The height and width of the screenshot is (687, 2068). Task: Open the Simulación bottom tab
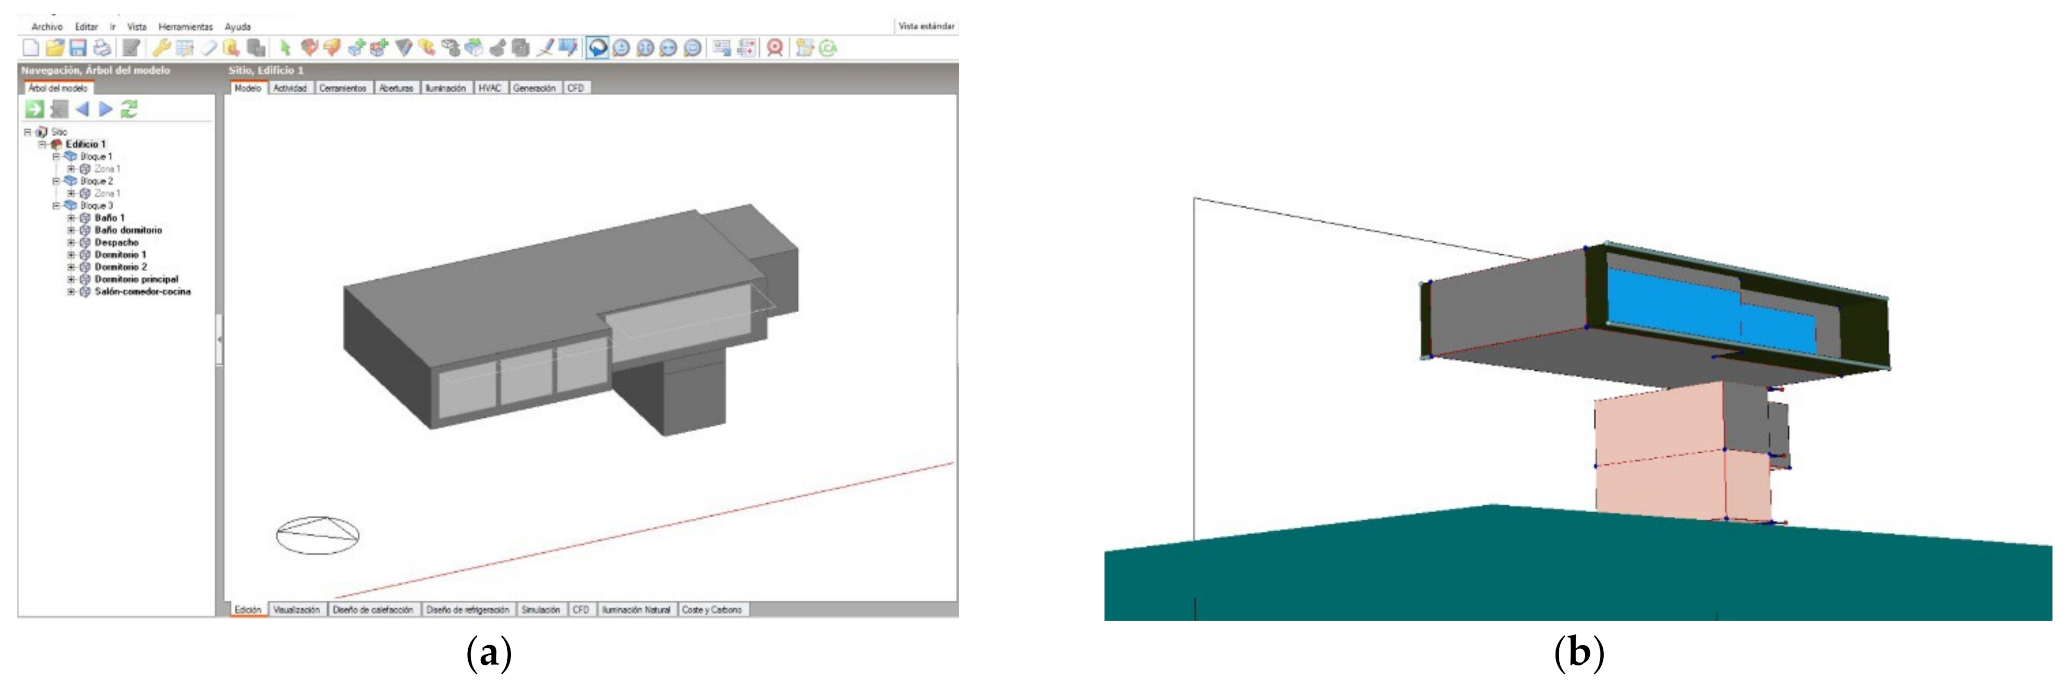tap(541, 610)
